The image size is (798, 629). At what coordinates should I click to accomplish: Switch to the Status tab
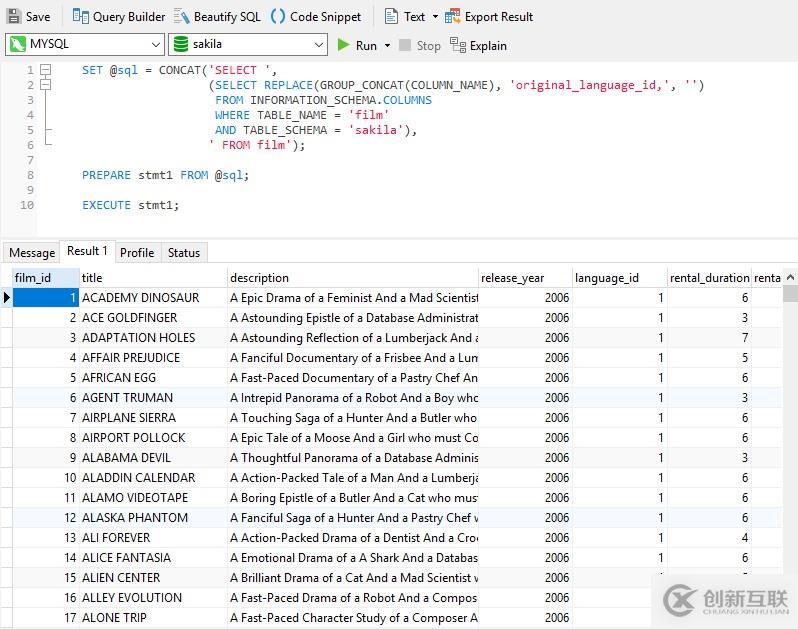[x=184, y=252]
